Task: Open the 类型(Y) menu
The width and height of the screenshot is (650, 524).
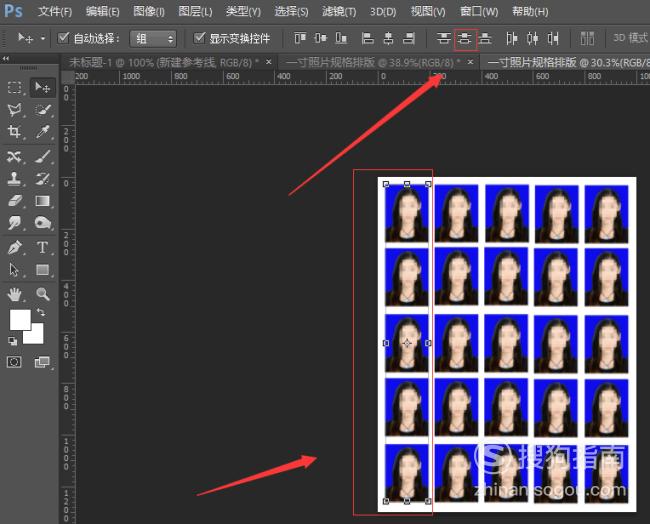Action: point(243,12)
